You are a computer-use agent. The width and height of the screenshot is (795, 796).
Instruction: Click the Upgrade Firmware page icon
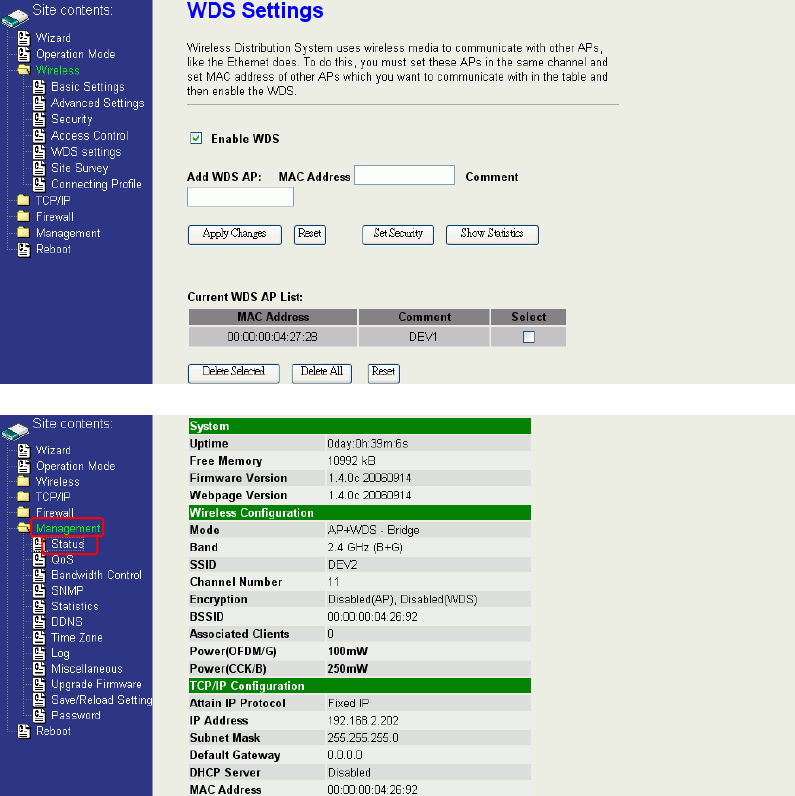[x=39, y=684]
